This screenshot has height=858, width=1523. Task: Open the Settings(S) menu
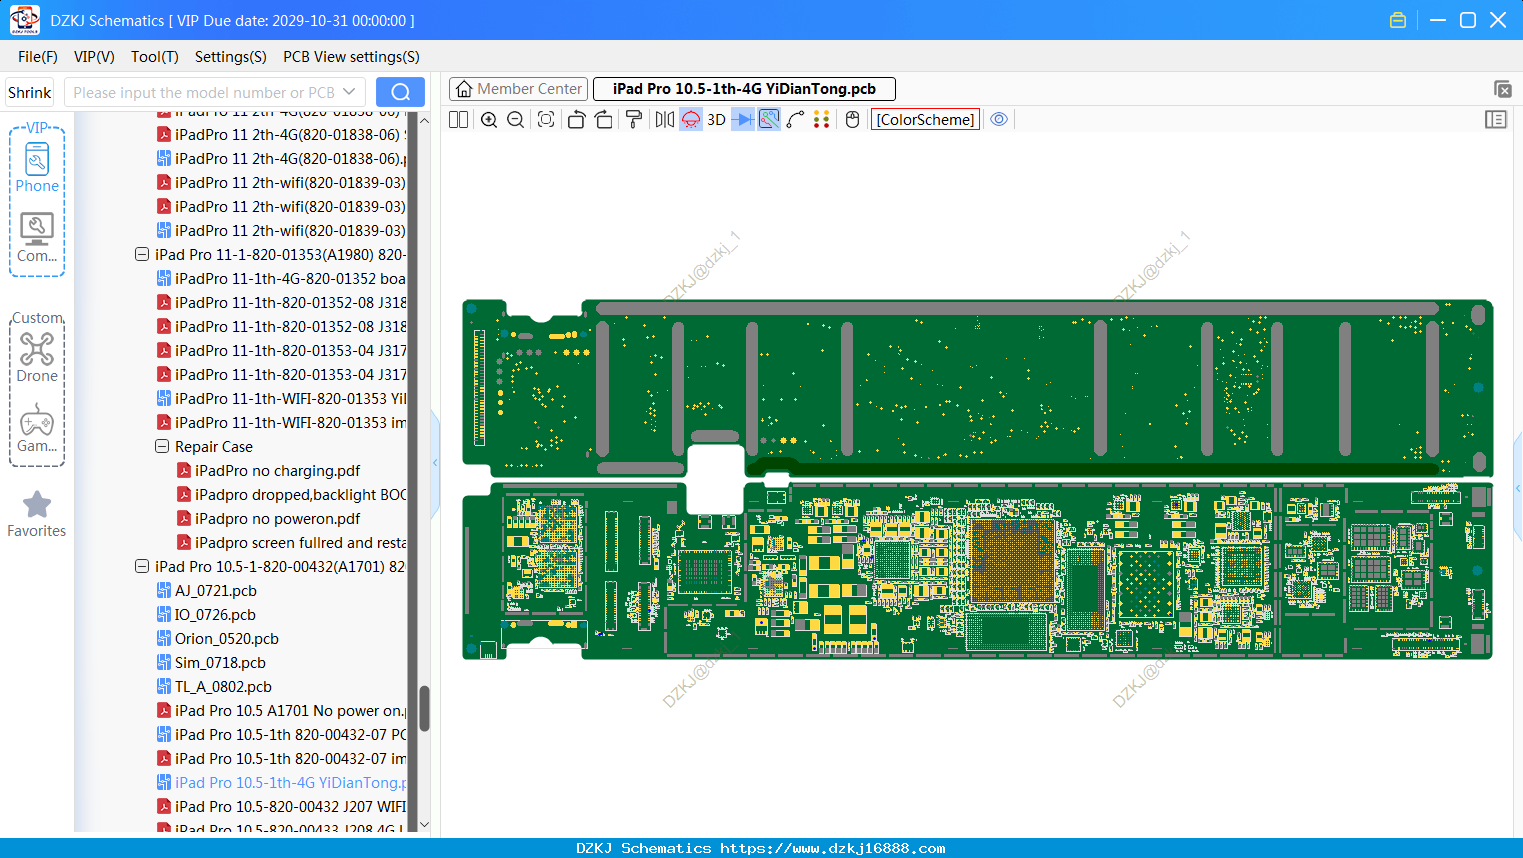(231, 57)
